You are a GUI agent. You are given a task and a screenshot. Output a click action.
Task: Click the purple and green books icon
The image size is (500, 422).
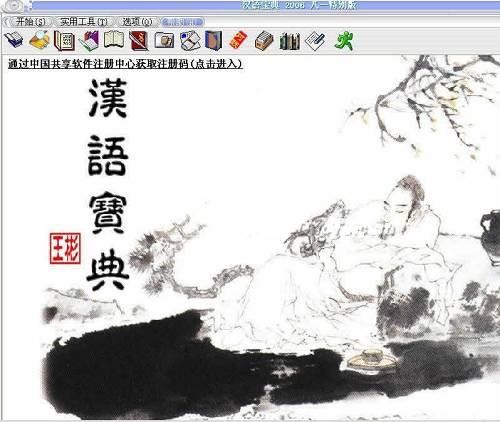89,41
